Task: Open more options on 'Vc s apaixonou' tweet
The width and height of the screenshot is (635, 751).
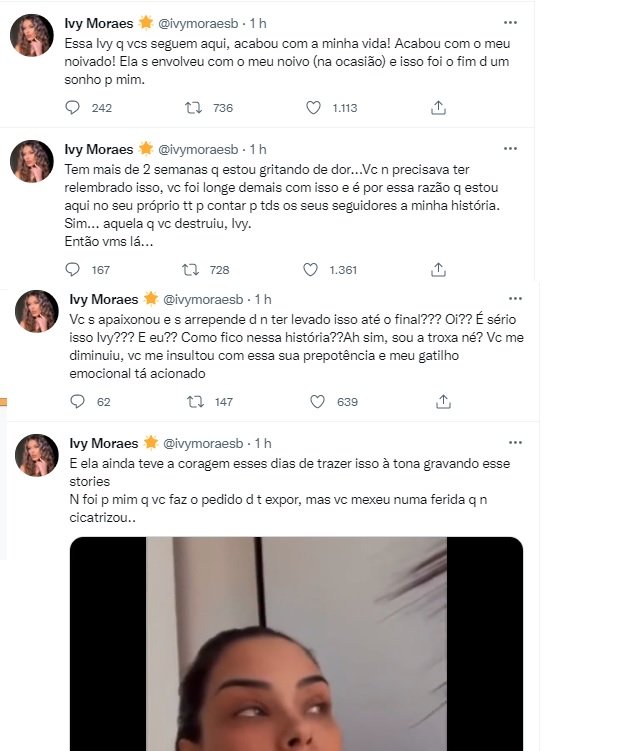Action: [x=514, y=298]
